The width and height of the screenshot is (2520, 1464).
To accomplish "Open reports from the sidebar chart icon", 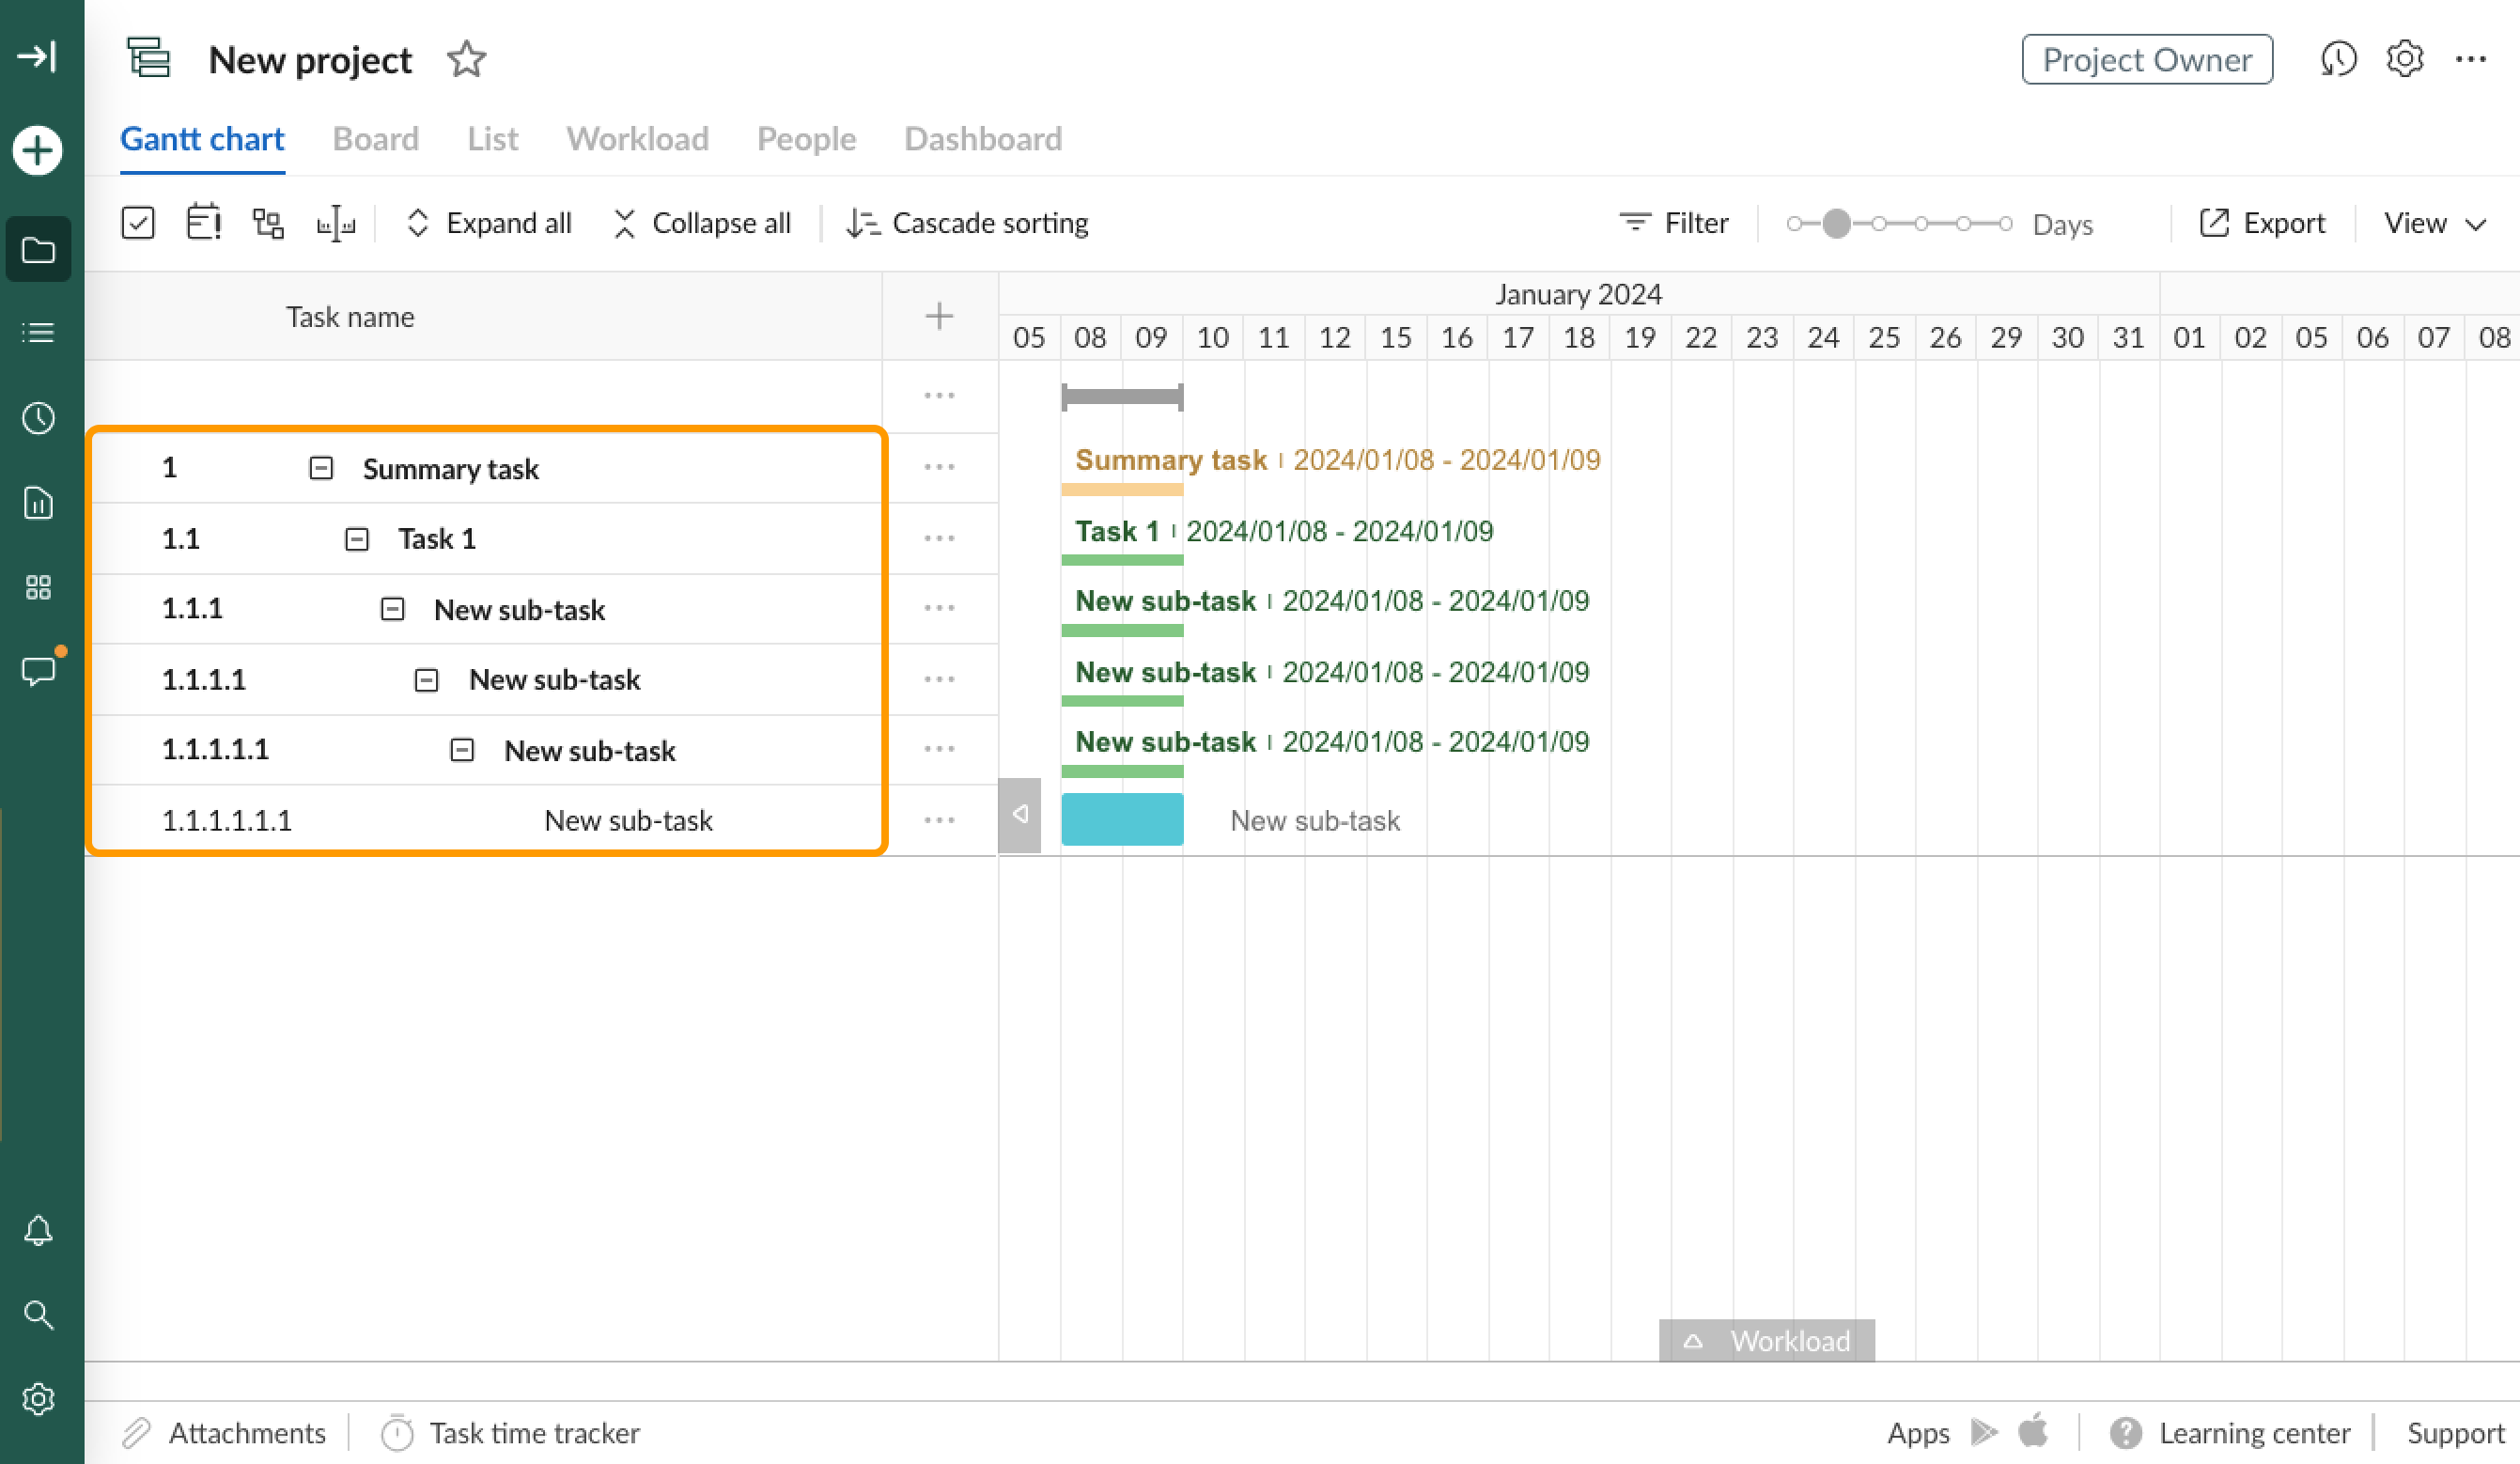I will tap(38, 504).
